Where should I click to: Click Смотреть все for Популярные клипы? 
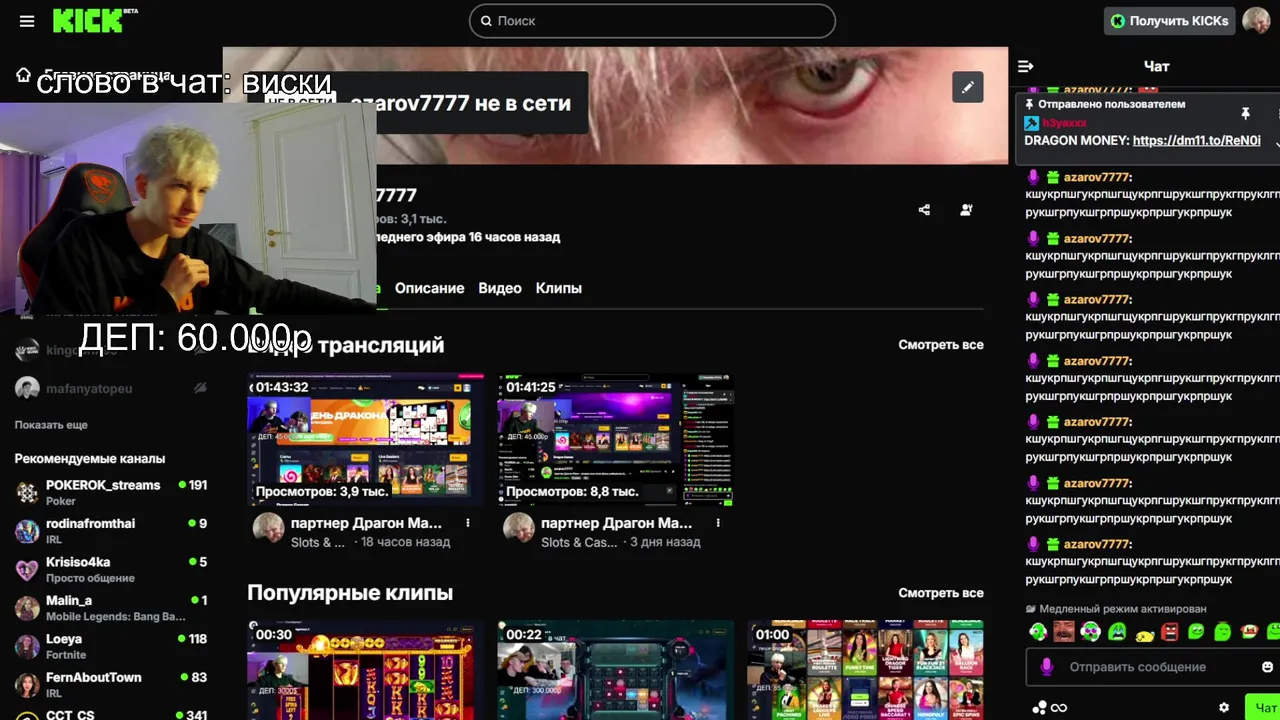[x=940, y=592]
